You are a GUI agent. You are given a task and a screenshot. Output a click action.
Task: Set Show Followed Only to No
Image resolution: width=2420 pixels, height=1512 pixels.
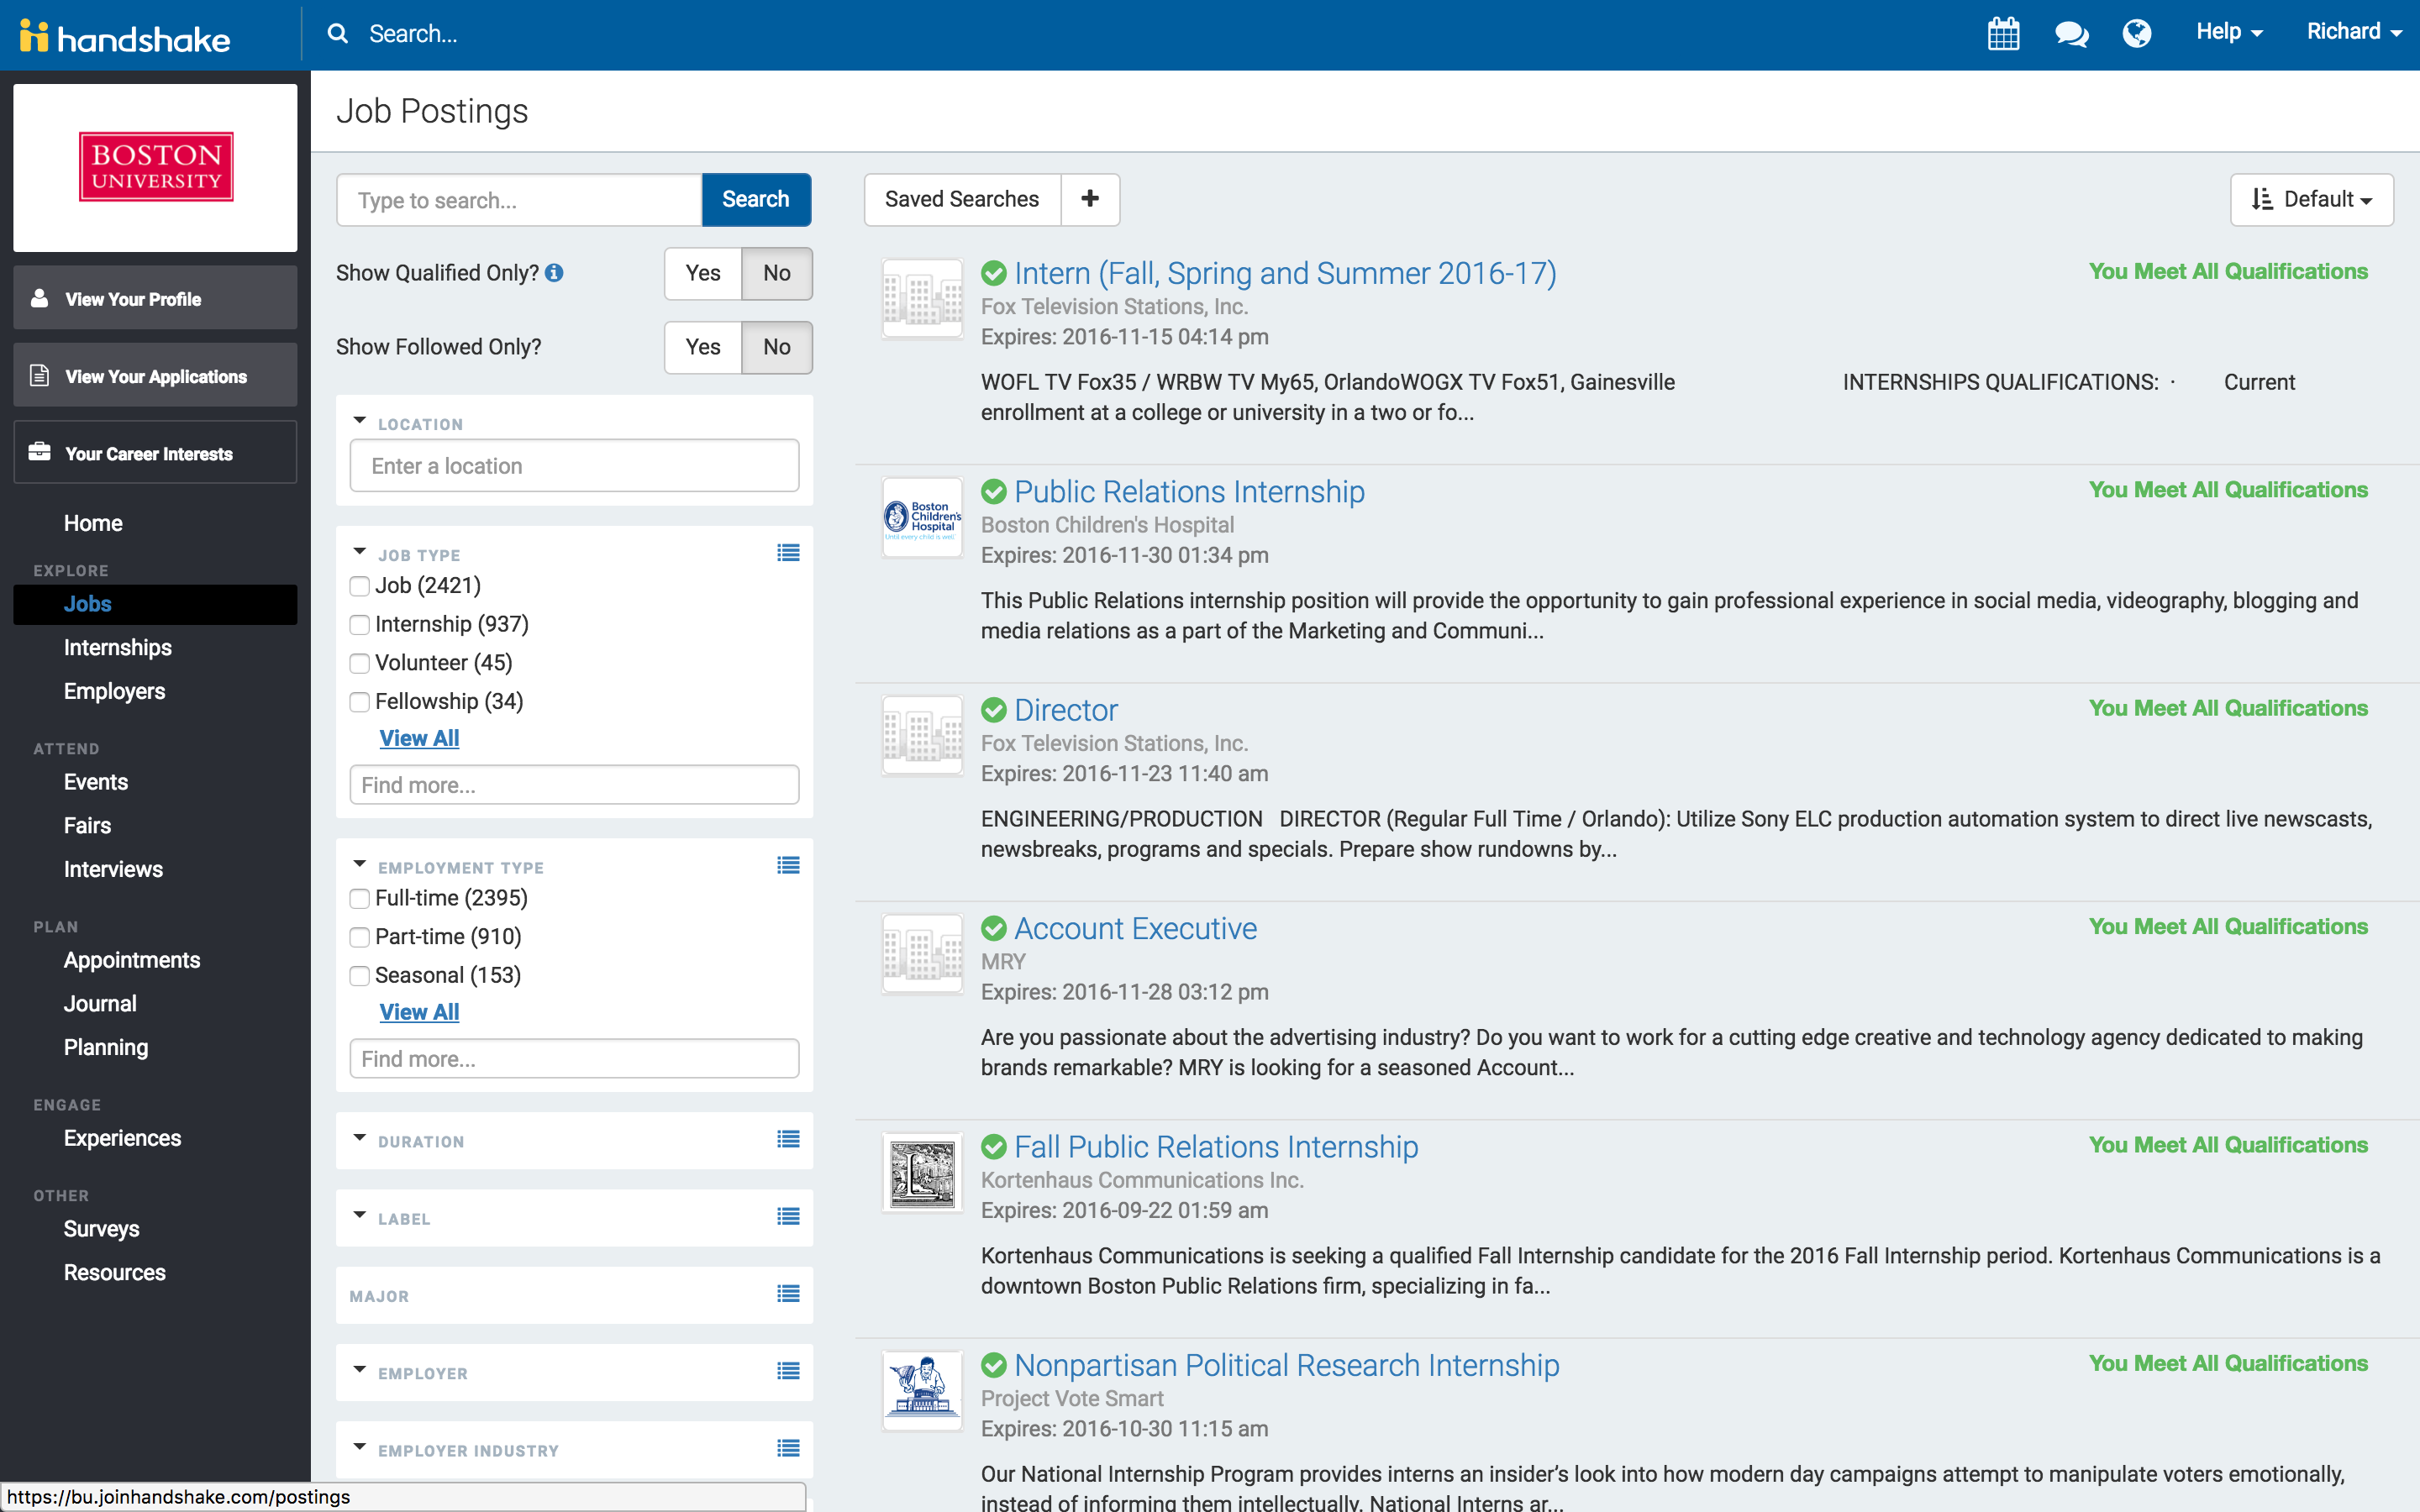(x=777, y=347)
